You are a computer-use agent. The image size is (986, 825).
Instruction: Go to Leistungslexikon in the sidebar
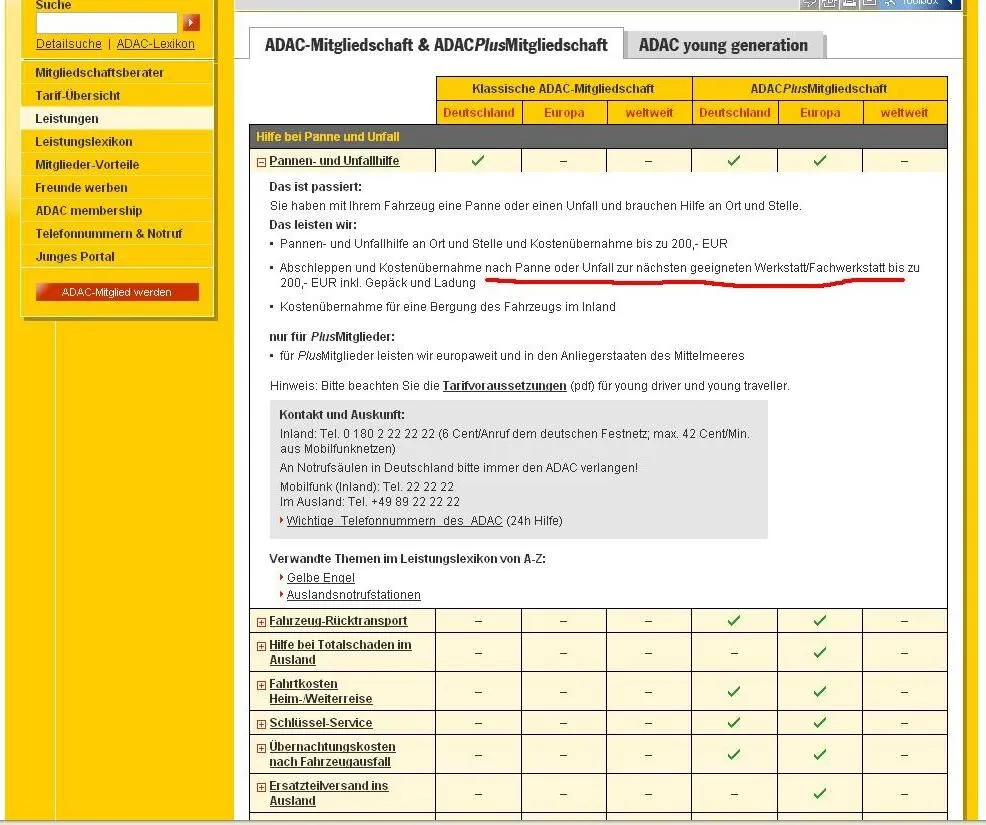click(x=84, y=142)
